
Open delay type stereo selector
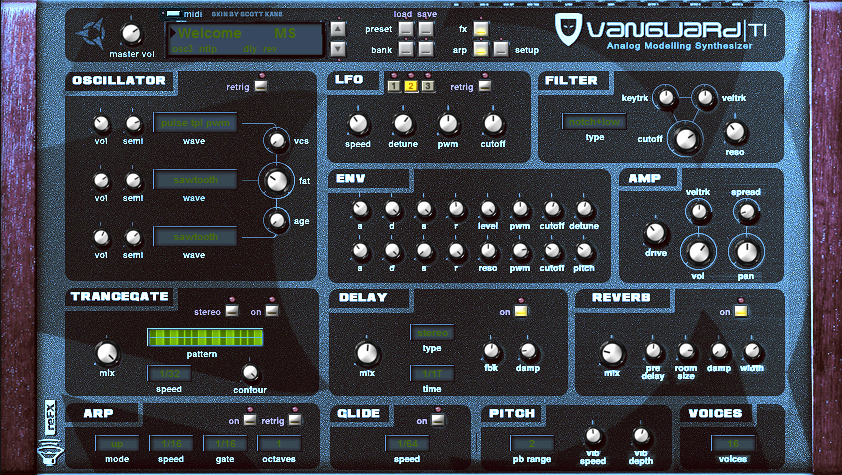[x=432, y=332]
